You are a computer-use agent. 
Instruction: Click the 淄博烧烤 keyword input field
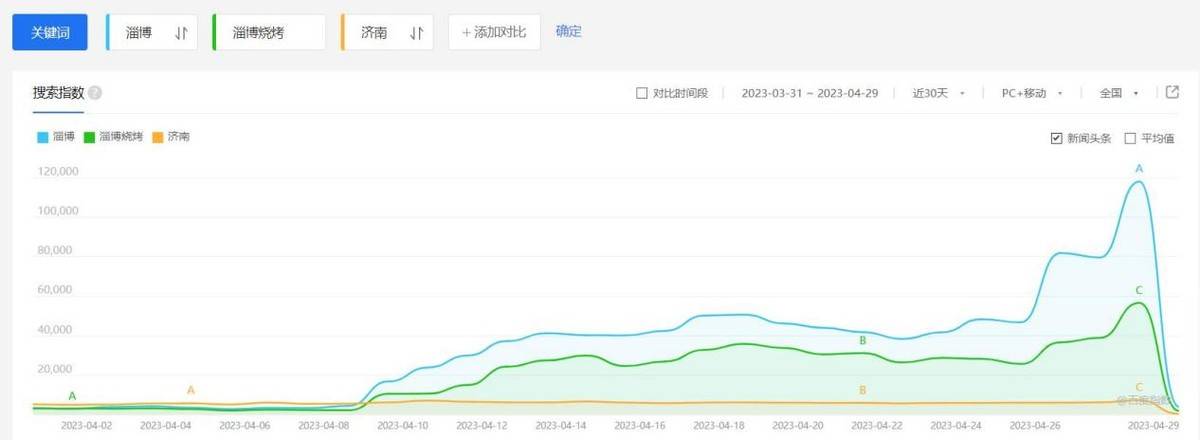(x=270, y=32)
